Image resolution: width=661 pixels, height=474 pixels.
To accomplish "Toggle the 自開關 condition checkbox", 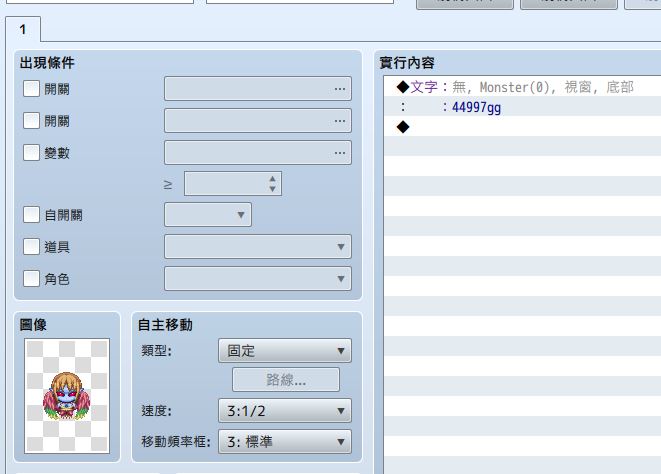I will pos(31,215).
